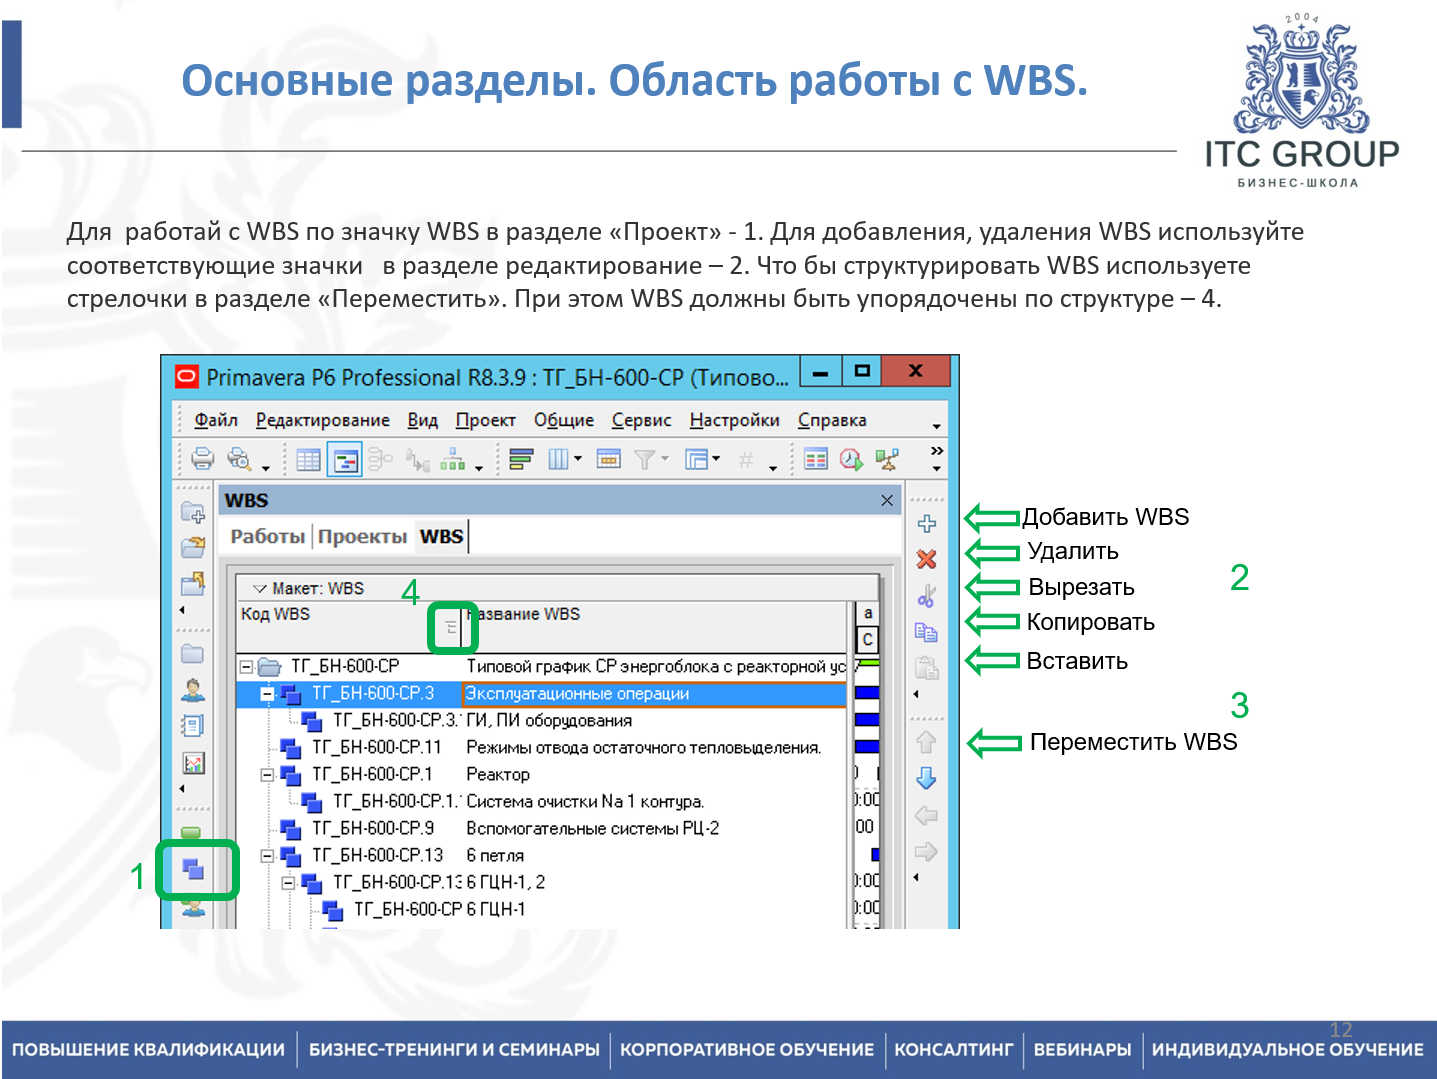The height and width of the screenshot is (1079, 1437).
Task: Open the Проект menu
Action: pyautogui.click(x=486, y=420)
